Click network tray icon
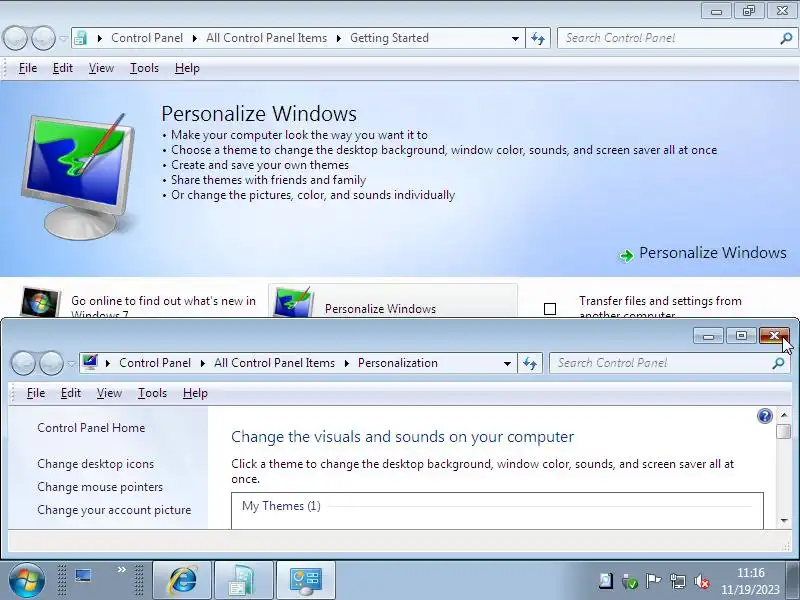The image size is (800, 600). [678, 581]
